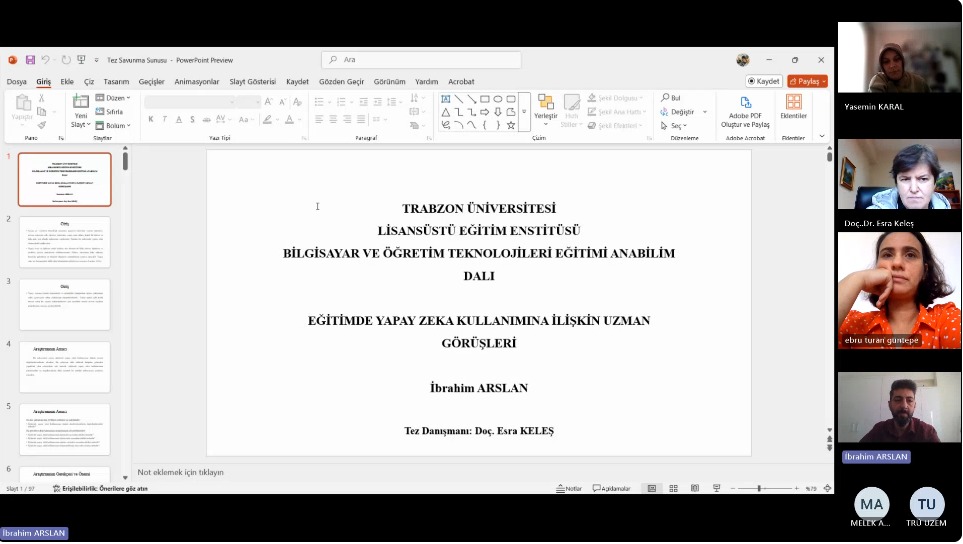Open the Animasyonlar tab
This screenshot has height=544, width=963.
(x=197, y=82)
